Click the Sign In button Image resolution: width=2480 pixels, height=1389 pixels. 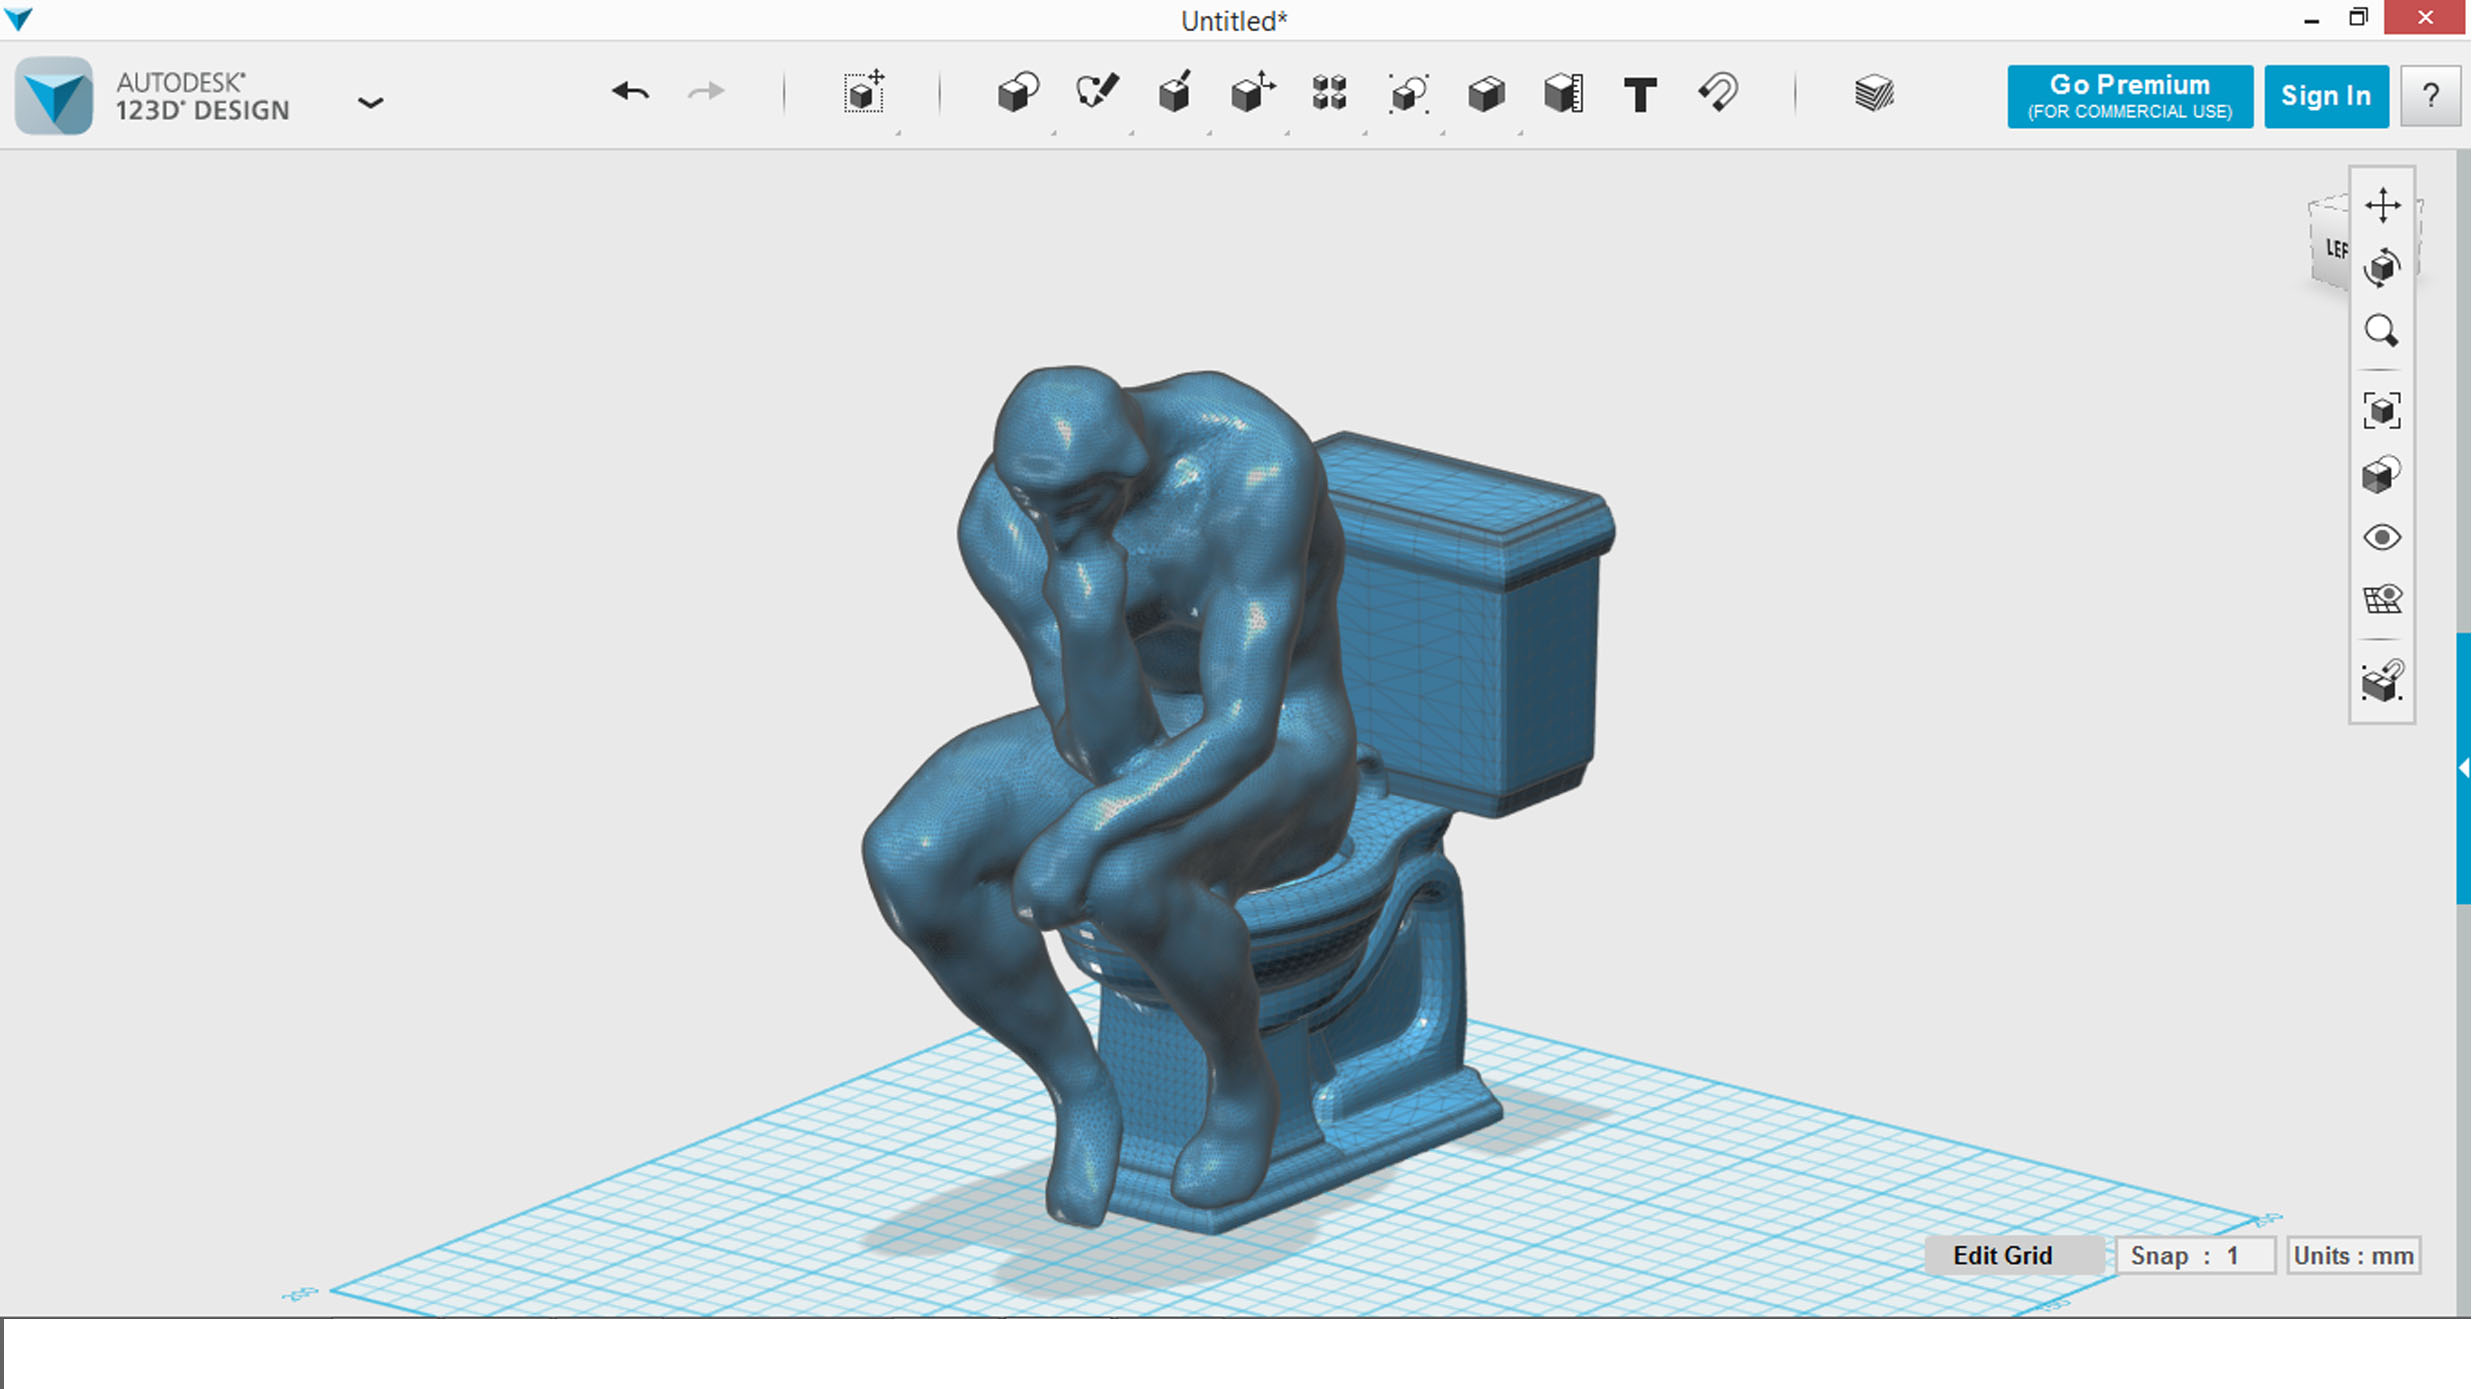(x=2326, y=96)
